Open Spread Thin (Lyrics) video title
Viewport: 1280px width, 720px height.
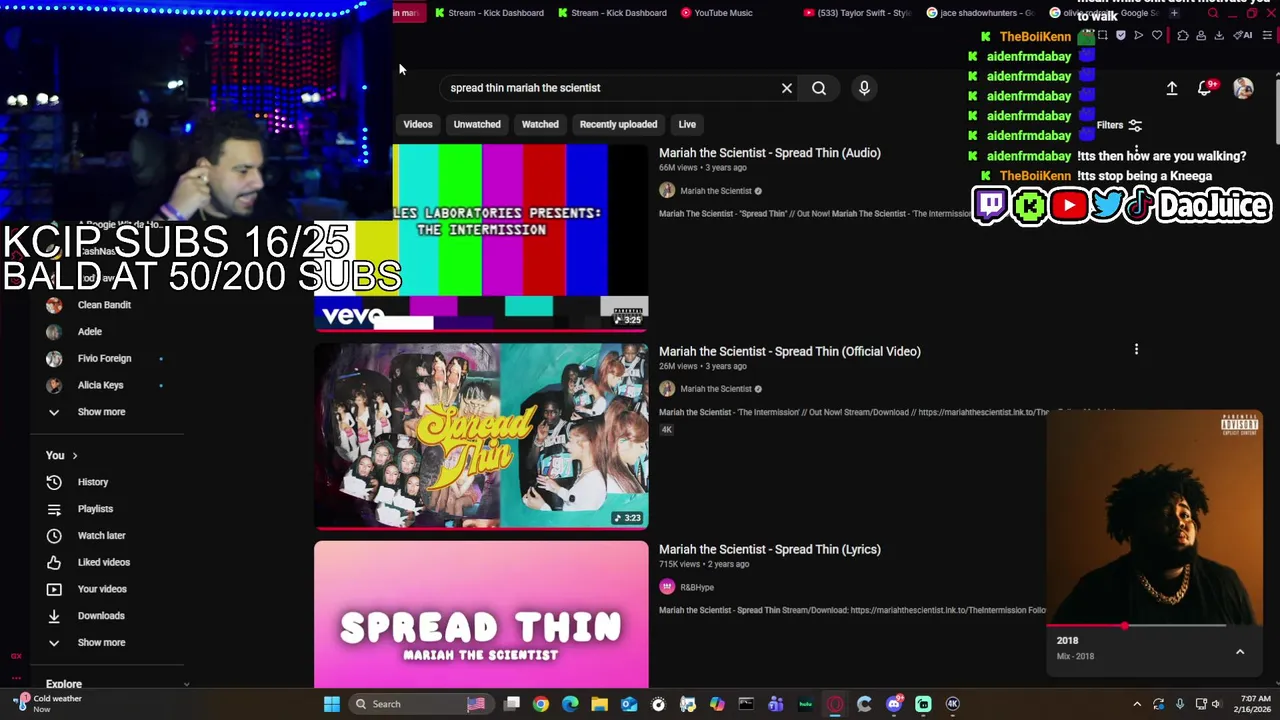(770, 549)
